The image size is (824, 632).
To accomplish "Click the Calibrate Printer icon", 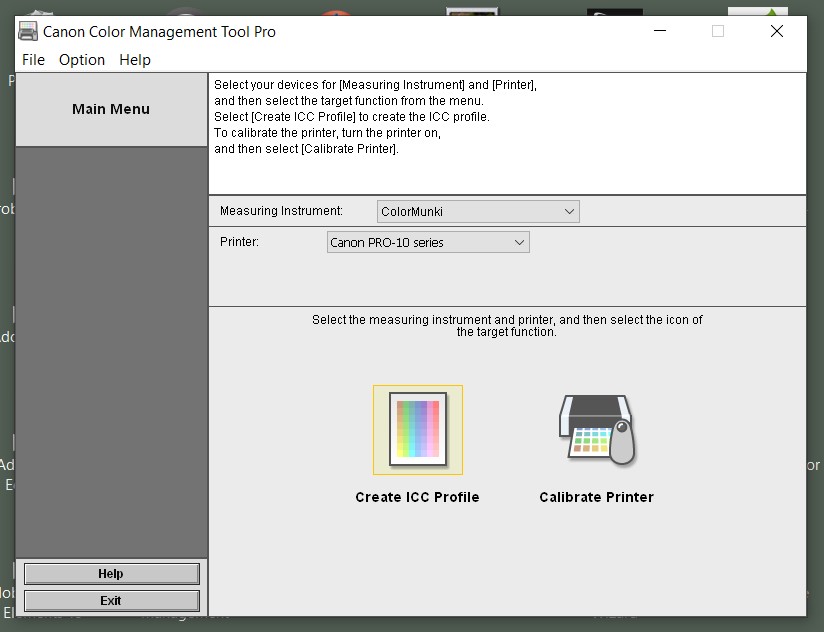I will pos(597,429).
